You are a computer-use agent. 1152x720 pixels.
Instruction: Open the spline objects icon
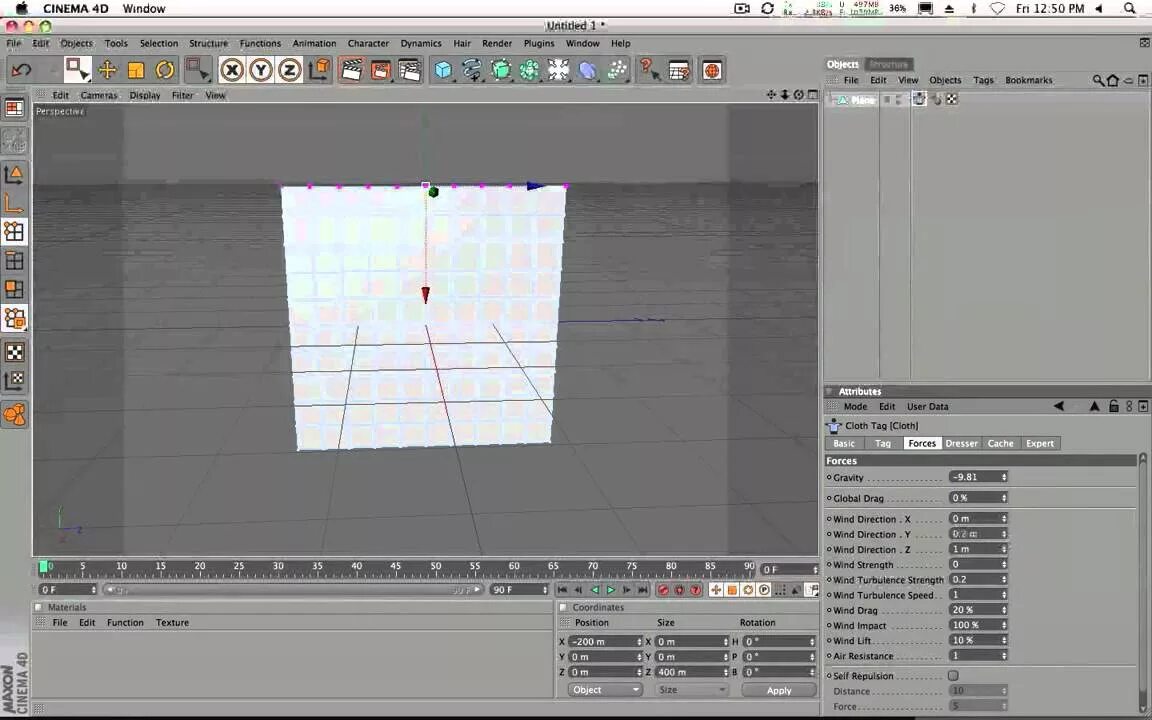pyautogui.click(x=472, y=70)
